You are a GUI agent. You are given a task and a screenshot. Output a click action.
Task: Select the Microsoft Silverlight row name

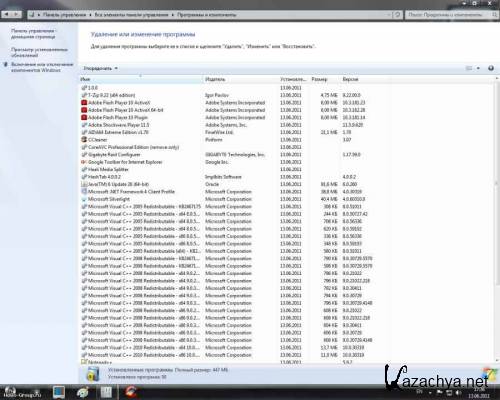[109, 199]
